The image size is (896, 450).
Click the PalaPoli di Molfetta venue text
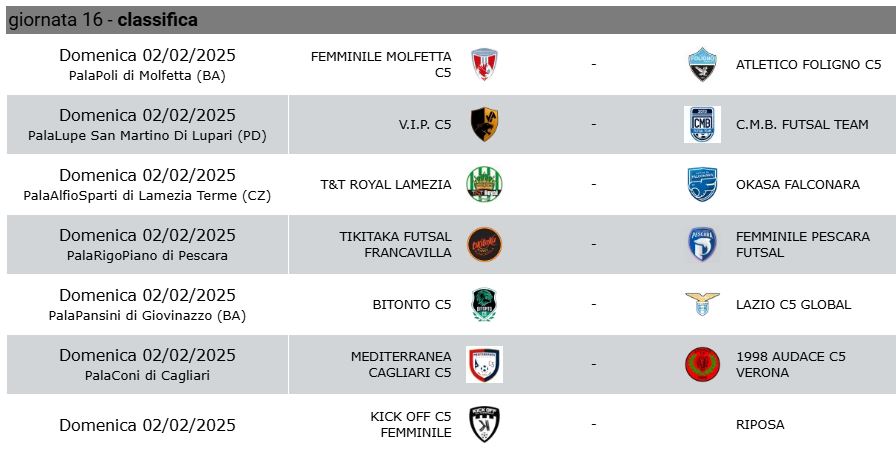pos(147,75)
